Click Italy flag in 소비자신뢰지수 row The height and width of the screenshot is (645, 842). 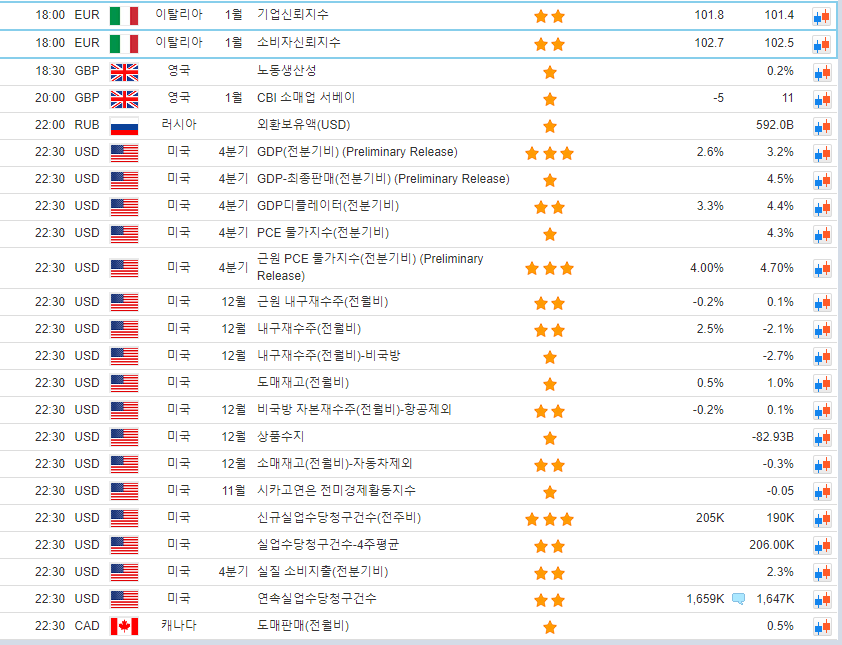click(x=124, y=44)
